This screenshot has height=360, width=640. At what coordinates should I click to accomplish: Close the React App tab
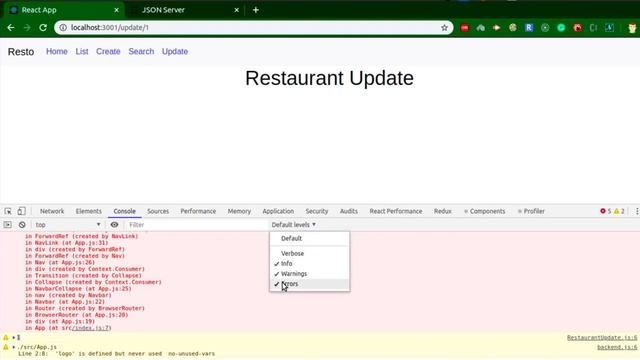116,10
